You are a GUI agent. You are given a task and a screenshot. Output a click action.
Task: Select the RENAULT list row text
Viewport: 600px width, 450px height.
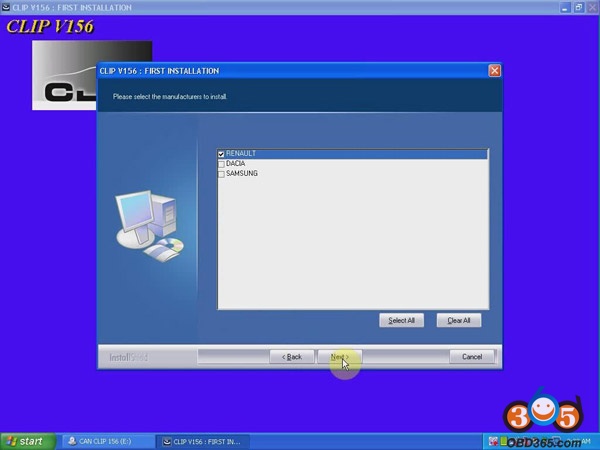point(241,153)
